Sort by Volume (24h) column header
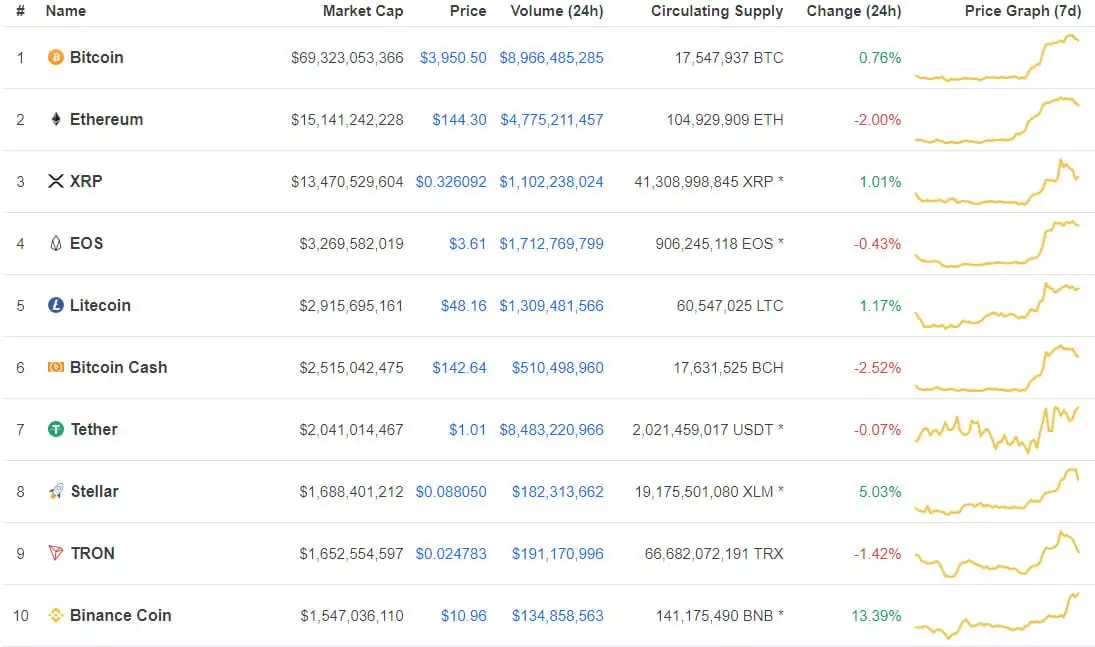This screenshot has height=647, width=1095. point(557,11)
